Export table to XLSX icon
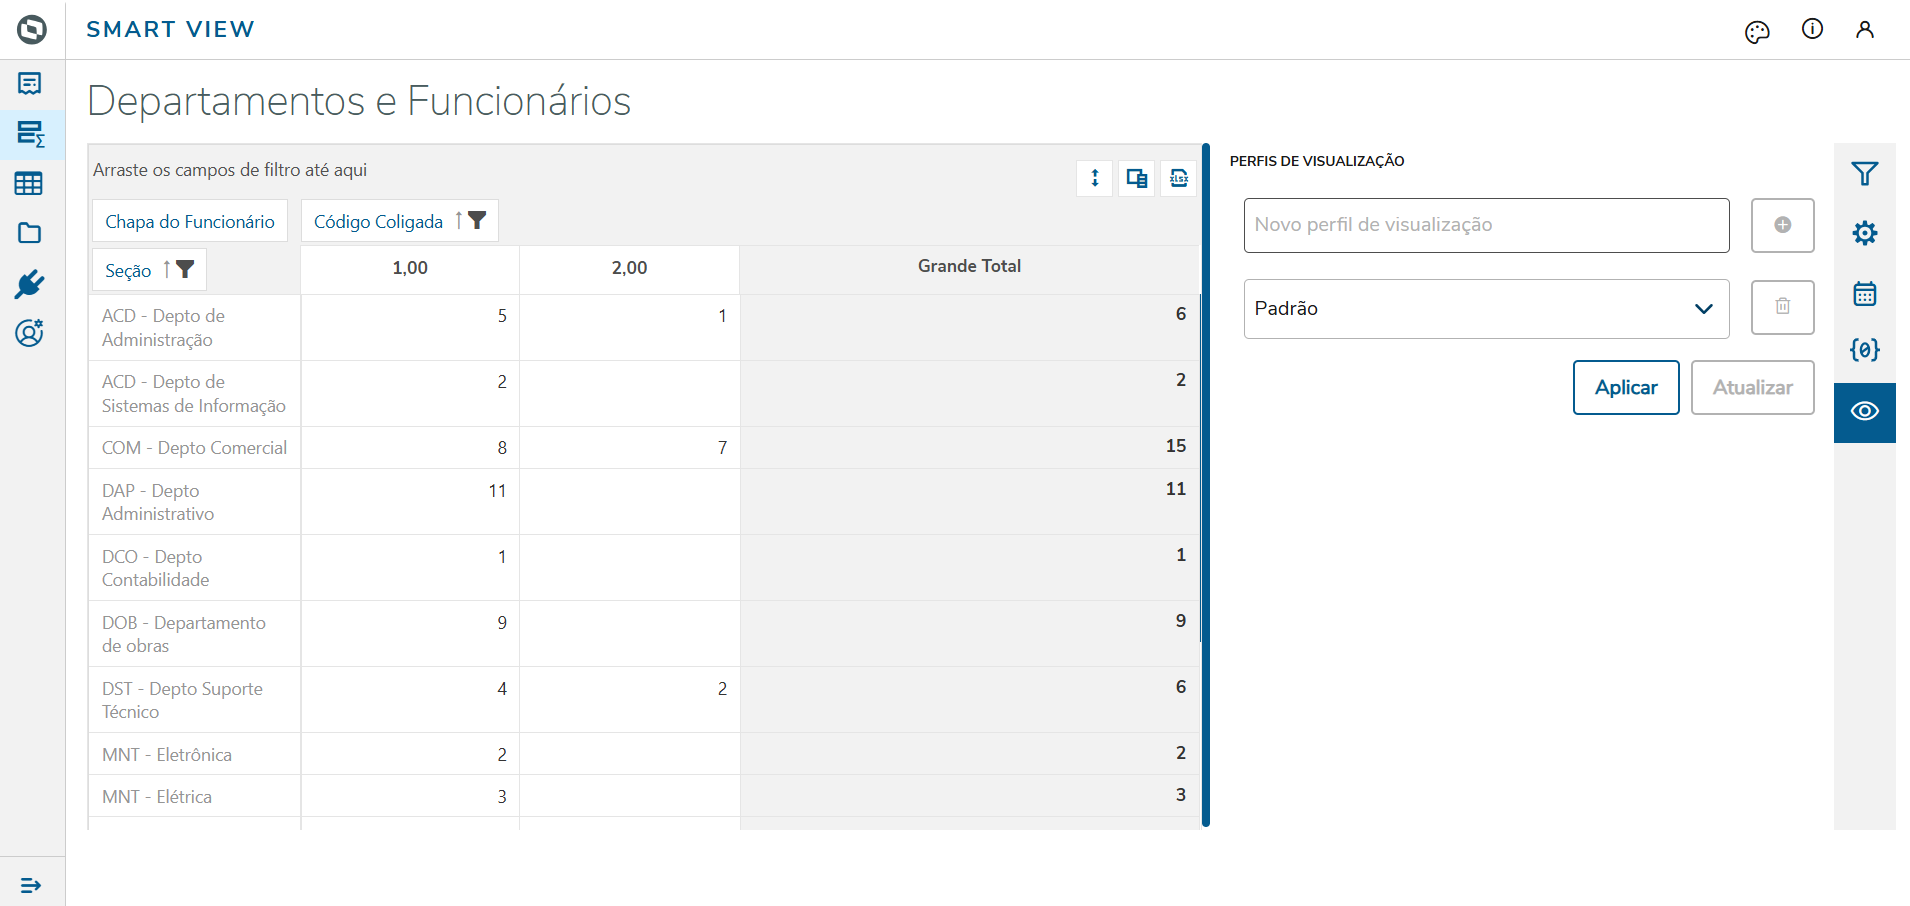This screenshot has height=906, width=1910. pos(1179,178)
